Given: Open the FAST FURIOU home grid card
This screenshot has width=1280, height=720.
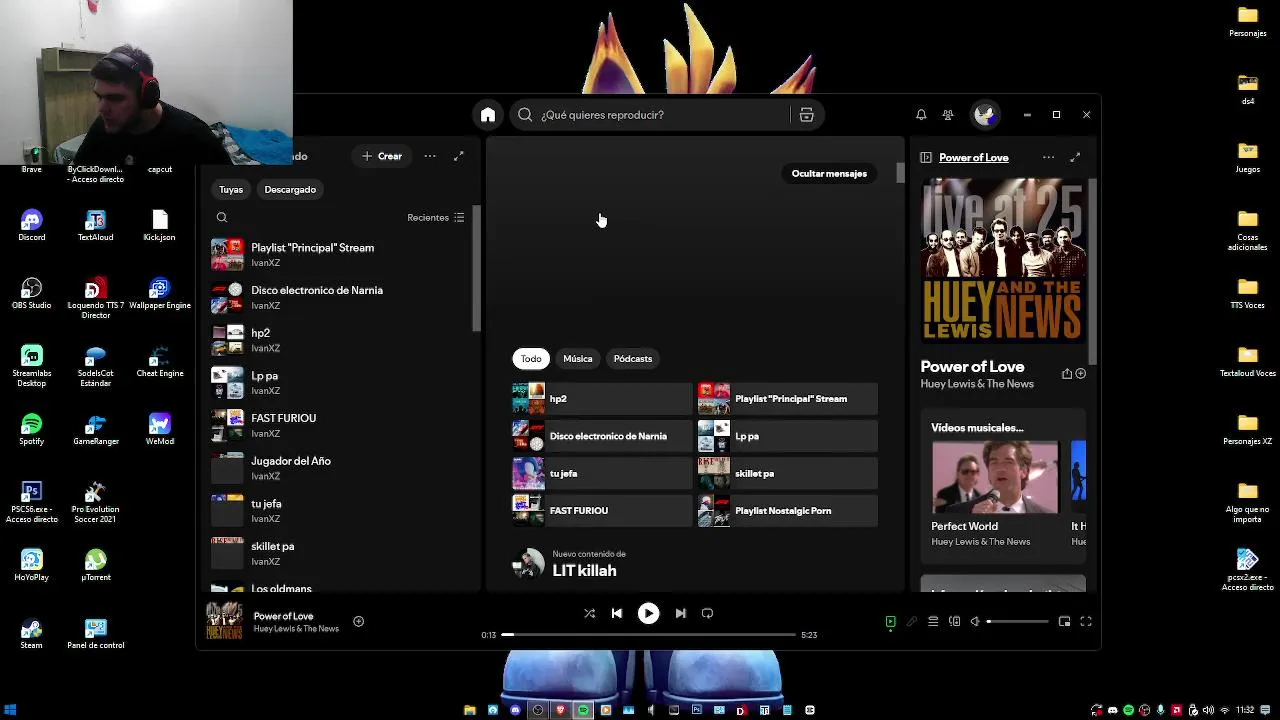Looking at the screenshot, I should coord(602,510).
